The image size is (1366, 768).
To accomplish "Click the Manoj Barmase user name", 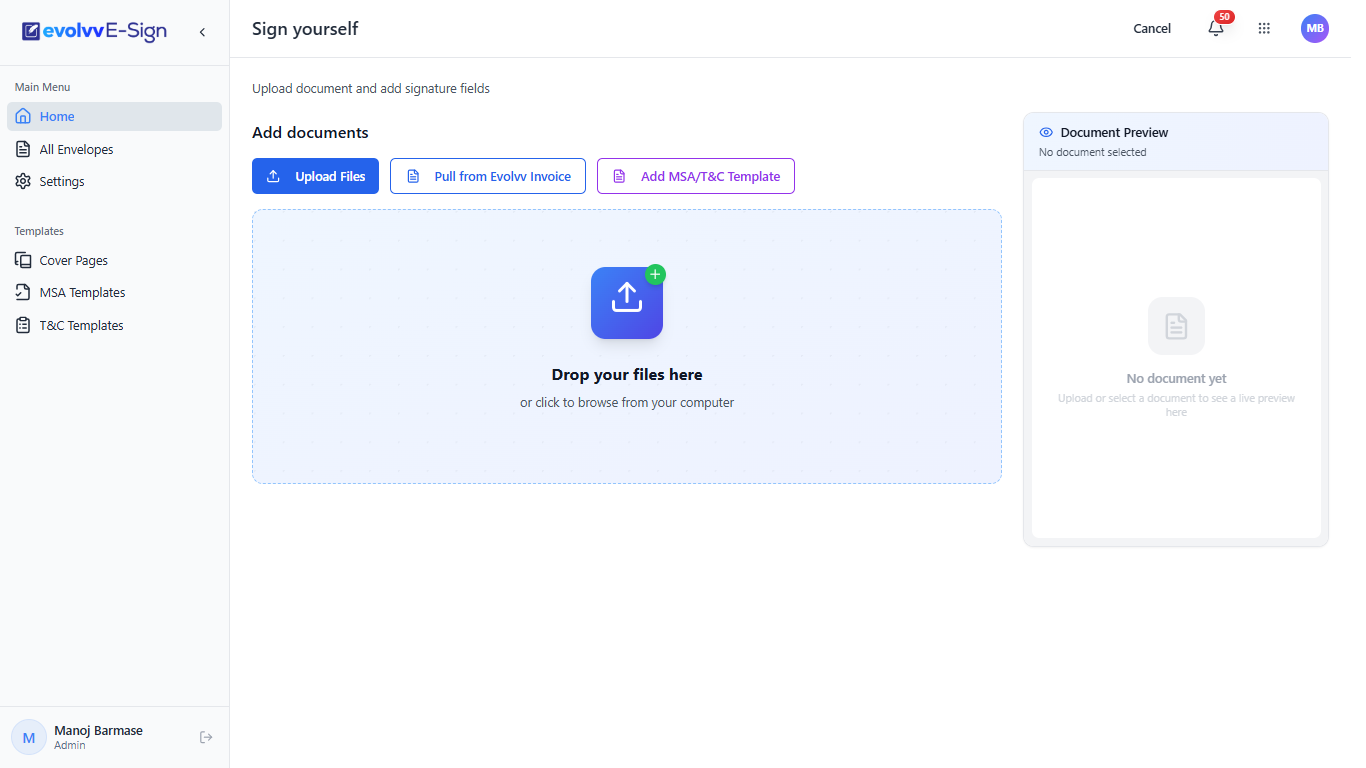I will coord(98,730).
